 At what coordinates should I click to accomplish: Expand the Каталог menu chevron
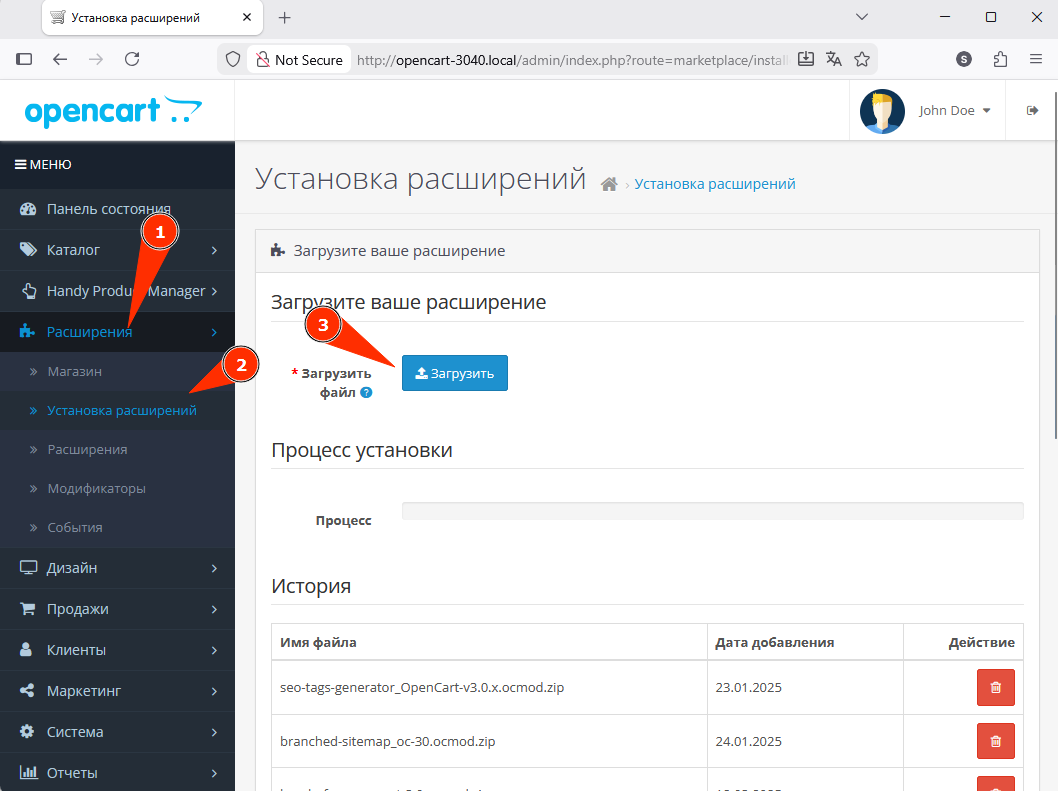coord(214,250)
